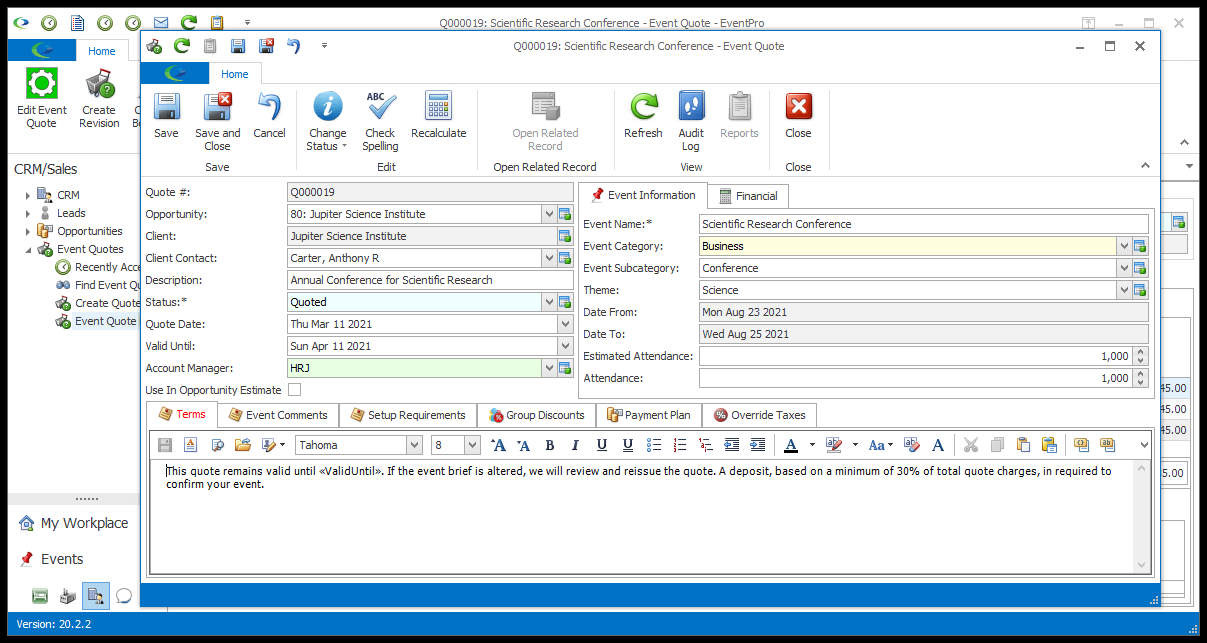Open Events navigation section
The image size is (1207, 643).
(52, 559)
